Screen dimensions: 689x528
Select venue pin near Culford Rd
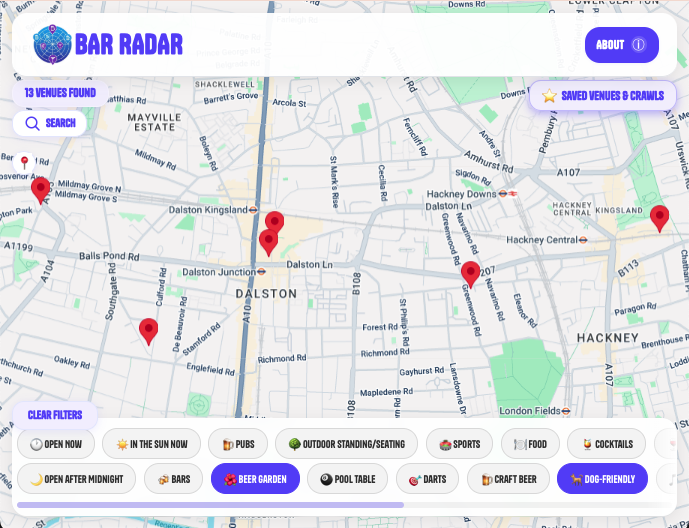(x=149, y=332)
